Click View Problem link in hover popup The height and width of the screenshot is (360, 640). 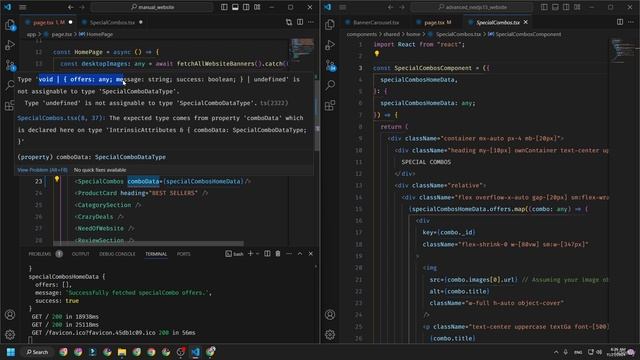pos(42,170)
